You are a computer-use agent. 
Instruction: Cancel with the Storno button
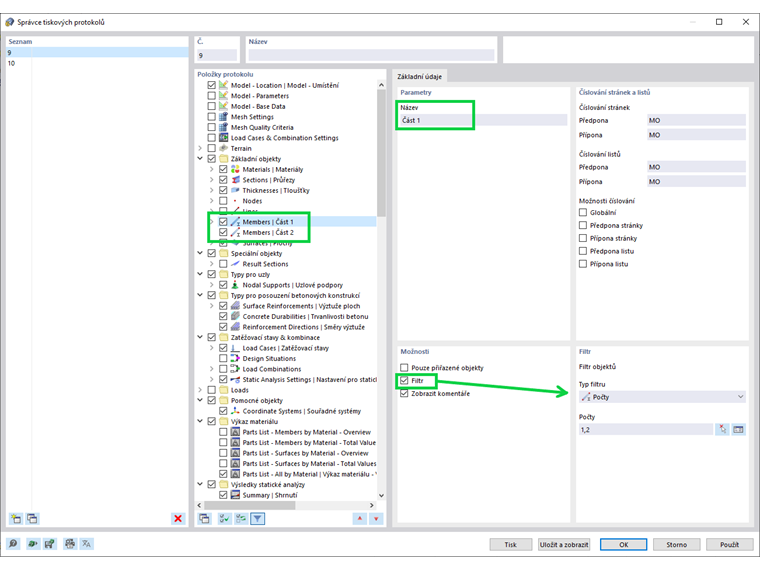tap(676, 544)
